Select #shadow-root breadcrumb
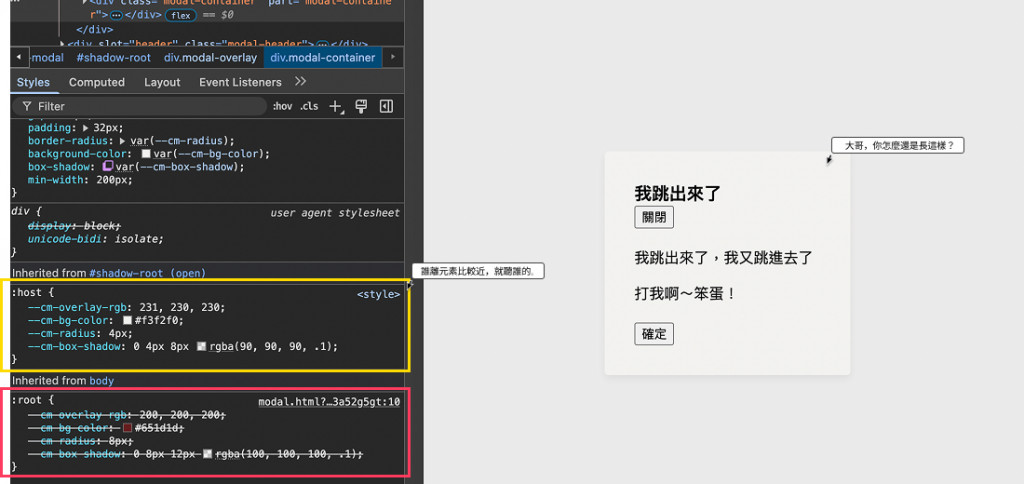The width and height of the screenshot is (1024, 484). tap(114, 57)
